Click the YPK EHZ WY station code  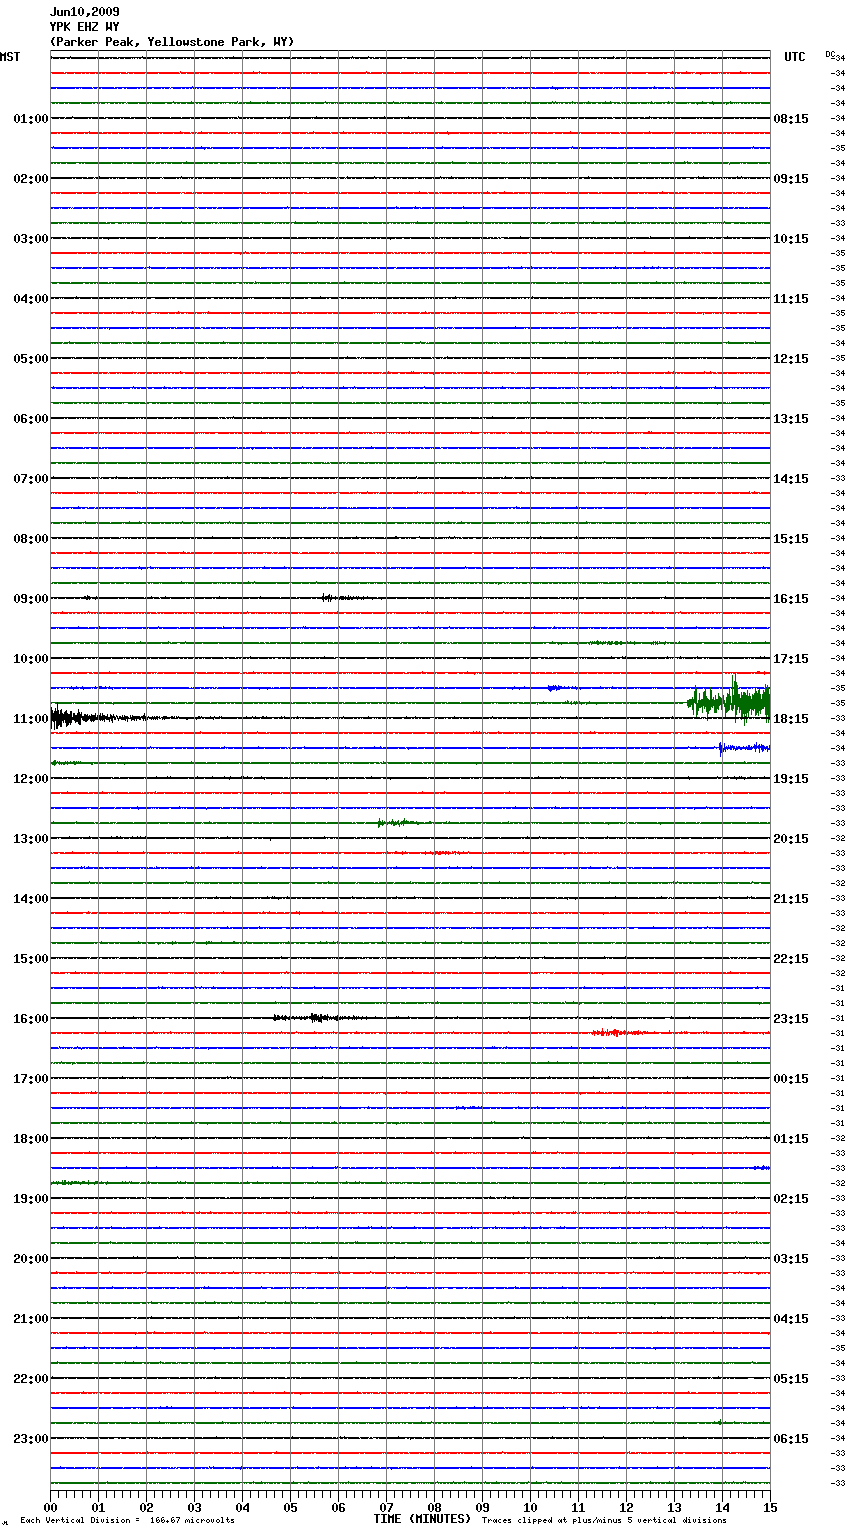(84, 27)
